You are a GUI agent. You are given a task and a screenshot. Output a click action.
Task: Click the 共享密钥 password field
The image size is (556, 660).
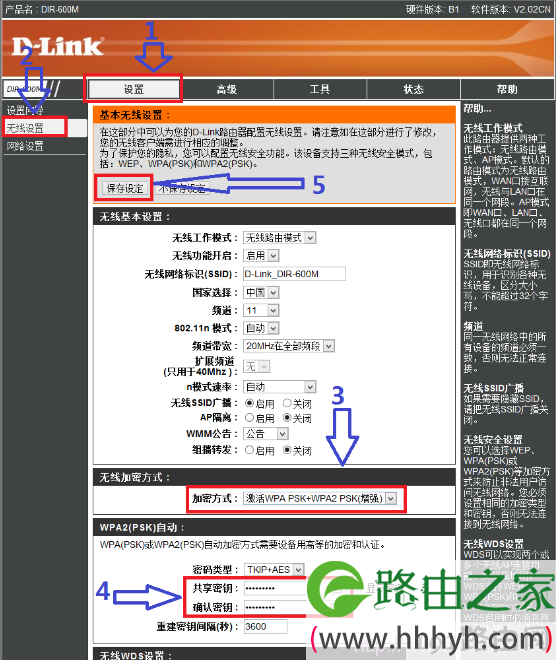(276, 588)
